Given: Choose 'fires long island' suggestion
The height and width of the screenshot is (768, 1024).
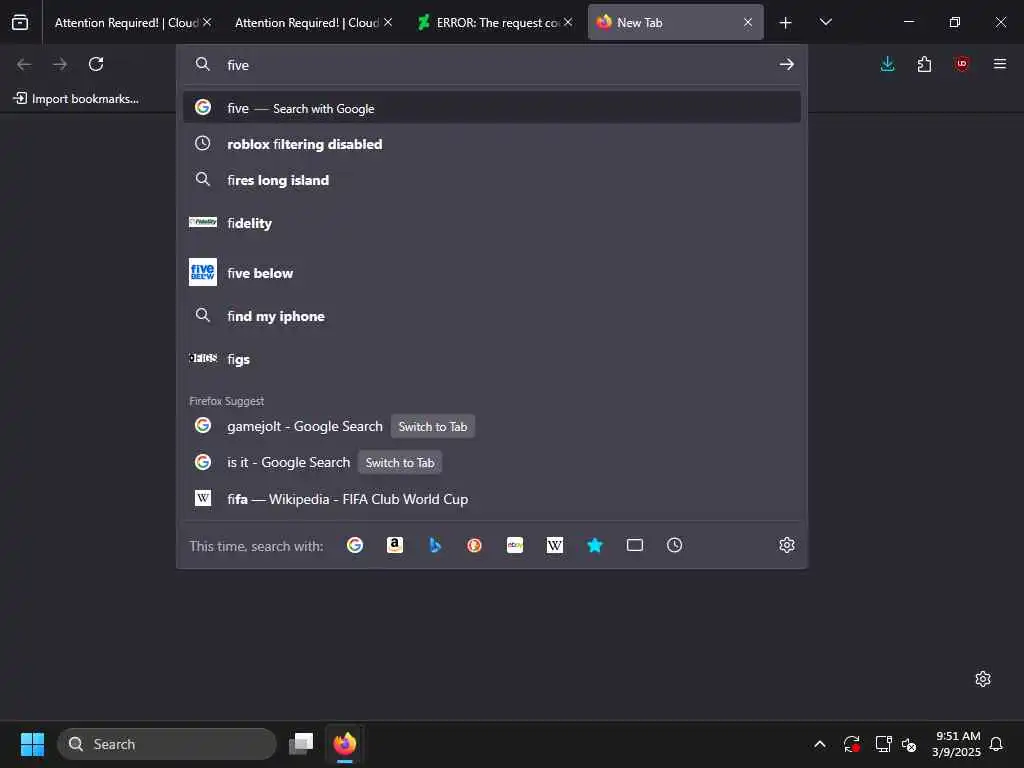Looking at the screenshot, I should 492,180.
